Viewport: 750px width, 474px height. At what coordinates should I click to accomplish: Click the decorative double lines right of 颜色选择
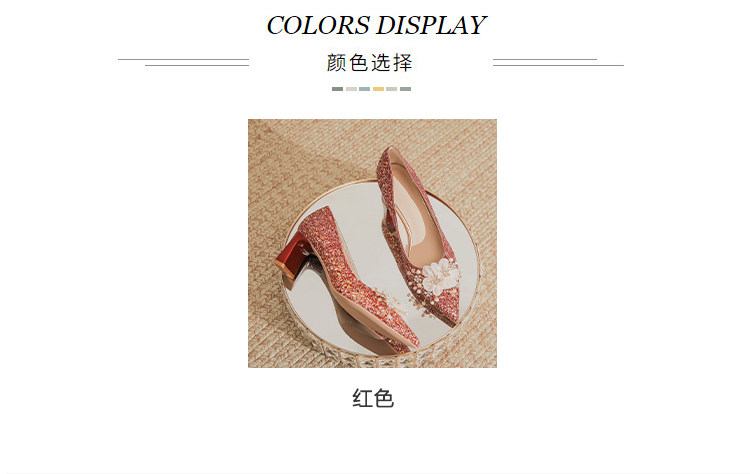point(558,62)
